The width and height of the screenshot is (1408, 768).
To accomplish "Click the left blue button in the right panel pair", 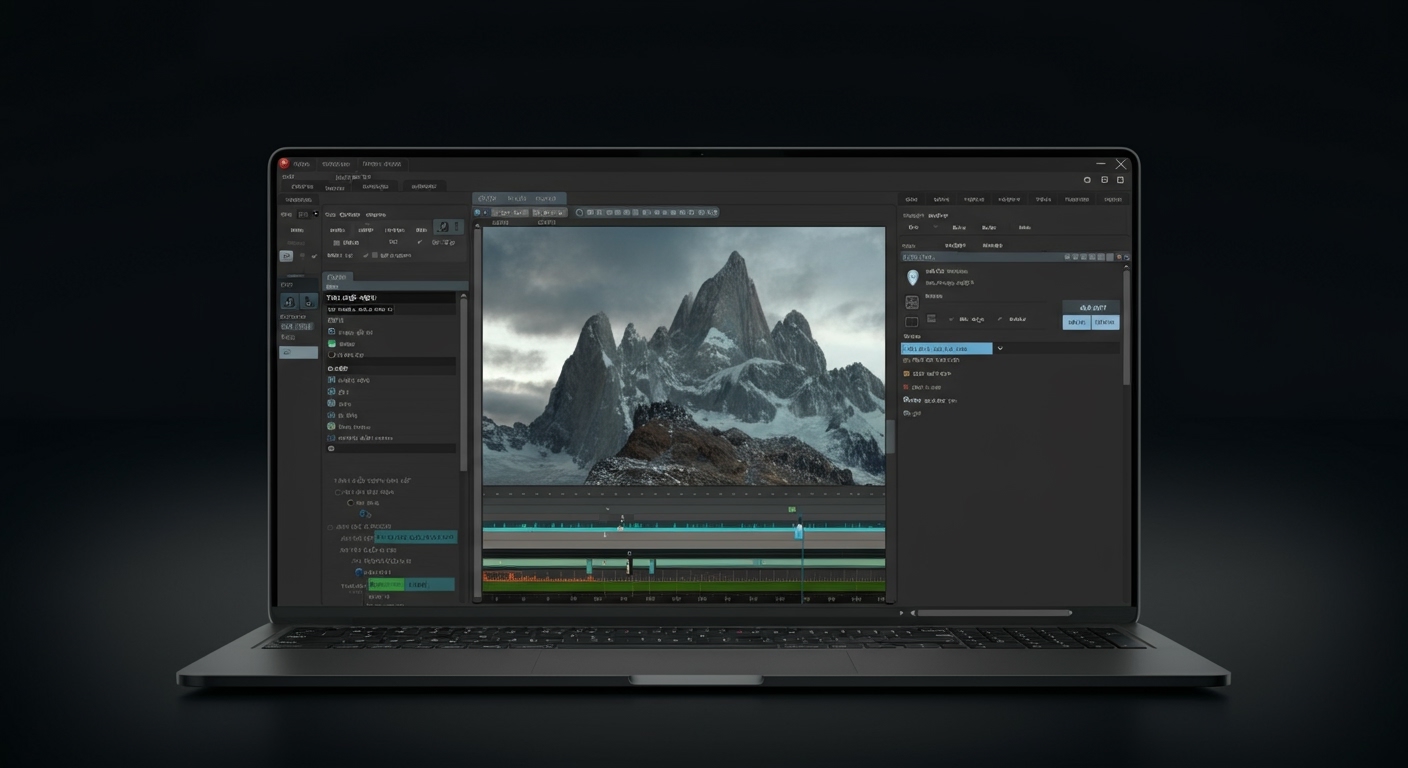I will 1076,322.
